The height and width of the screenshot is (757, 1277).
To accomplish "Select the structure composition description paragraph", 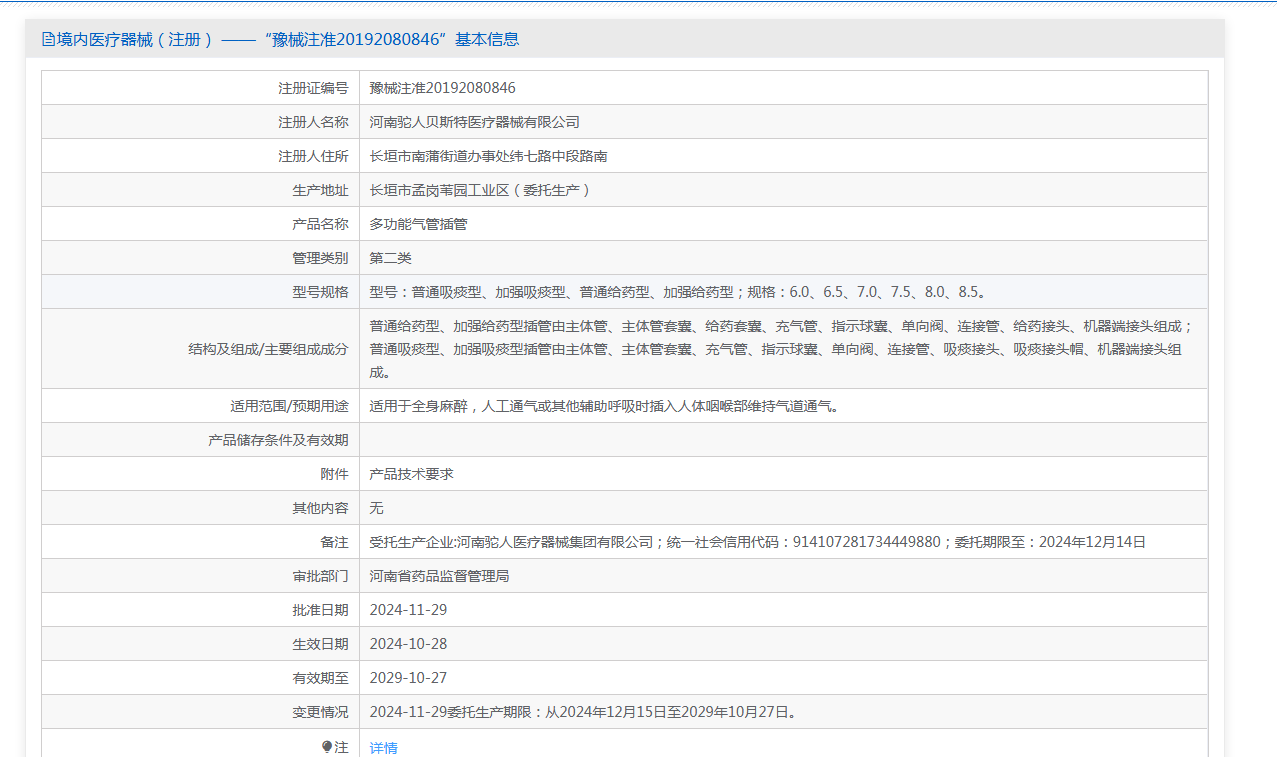I will pyautogui.click(x=781, y=349).
